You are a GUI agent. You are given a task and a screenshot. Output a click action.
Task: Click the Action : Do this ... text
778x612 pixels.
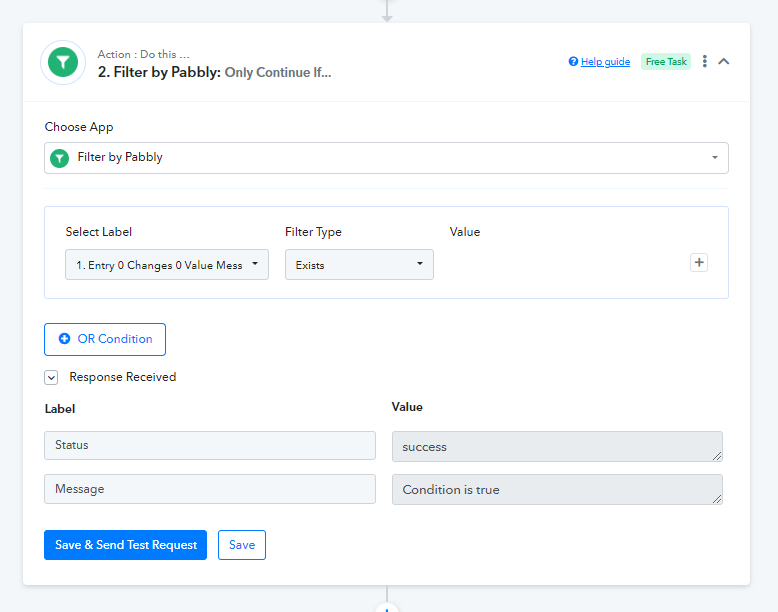pos(143,54)
